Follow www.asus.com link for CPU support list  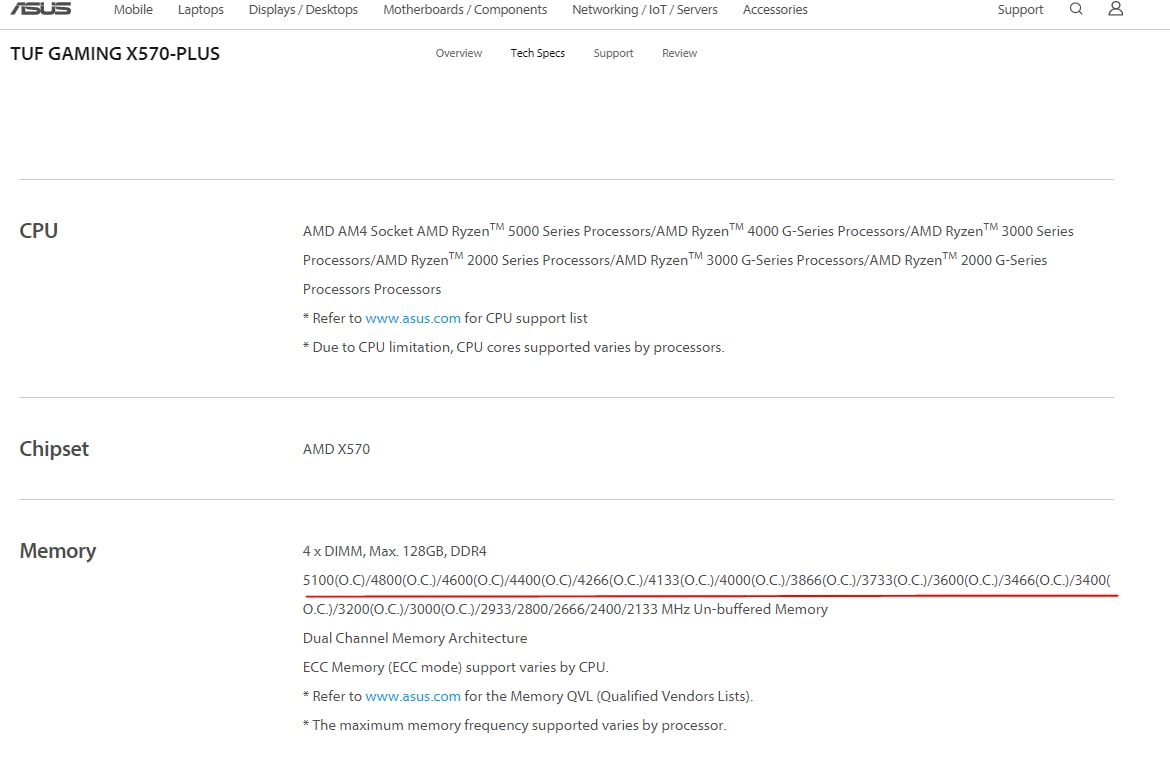point(413,318)
